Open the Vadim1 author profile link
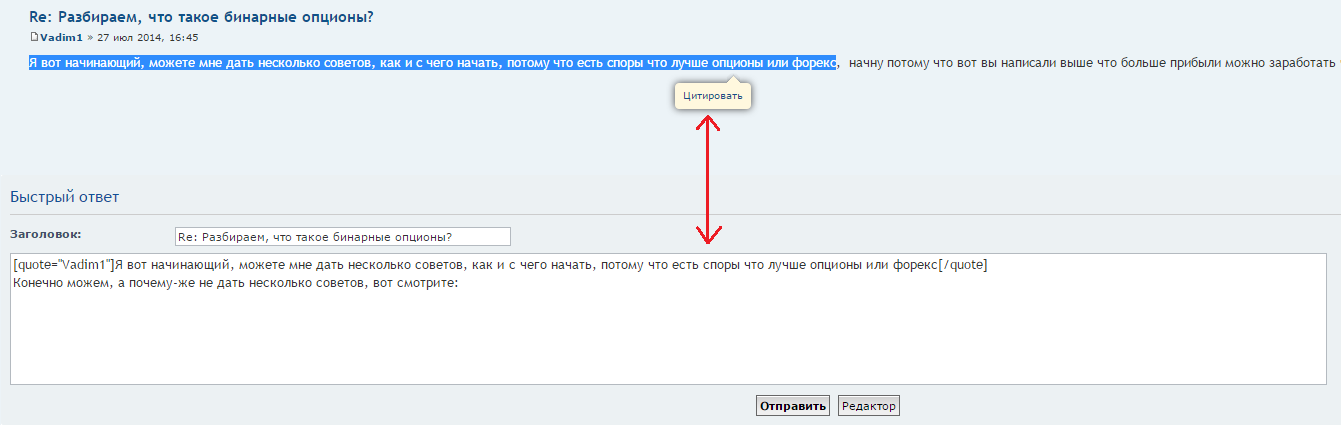Screen dimensions: 1341x425 point(61,37)
